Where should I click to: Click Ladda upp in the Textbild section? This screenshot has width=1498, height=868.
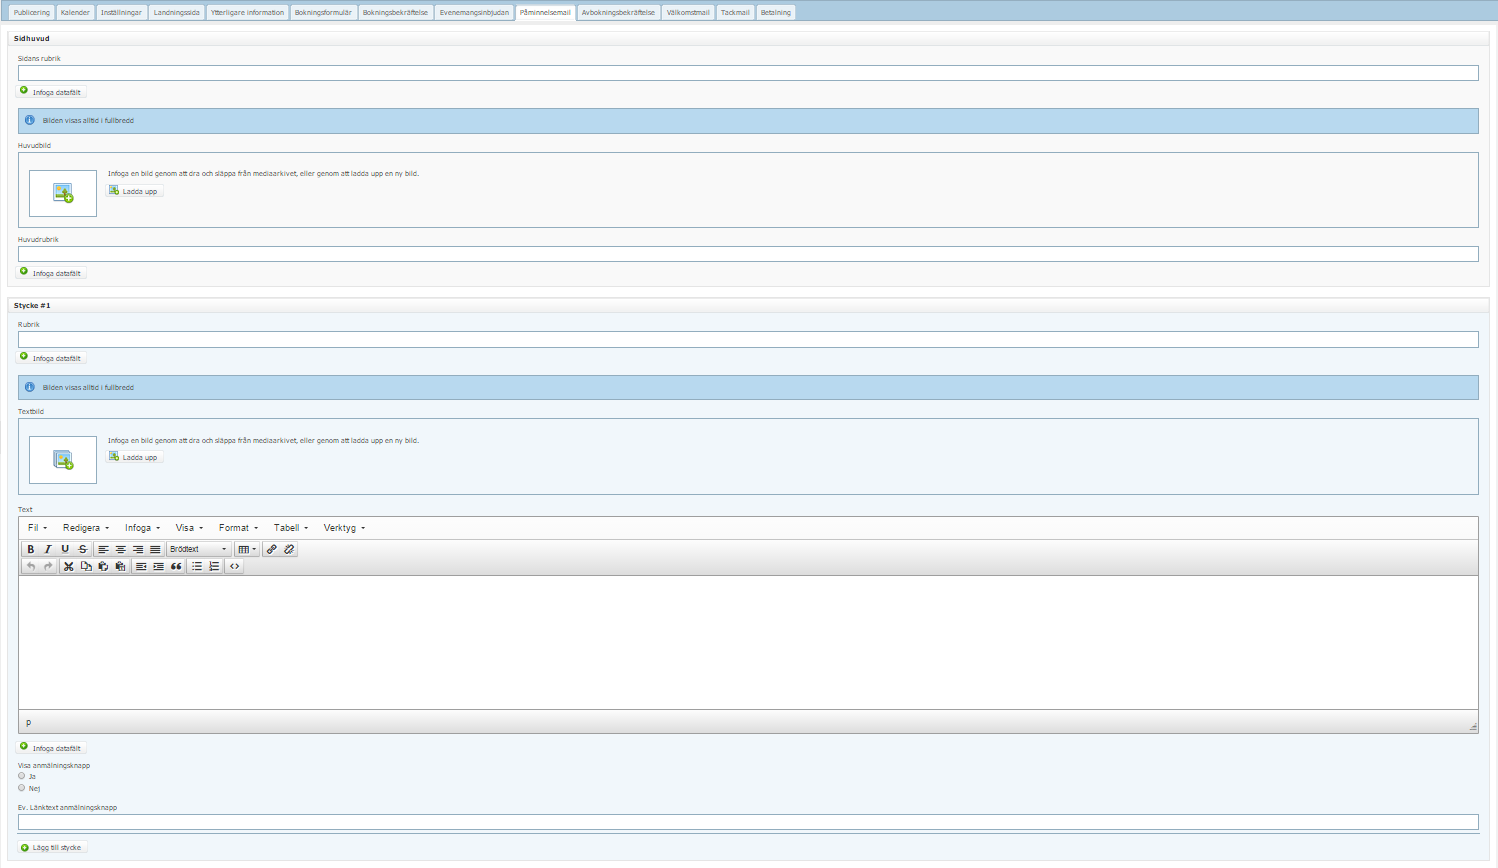[x=134, y=457]
